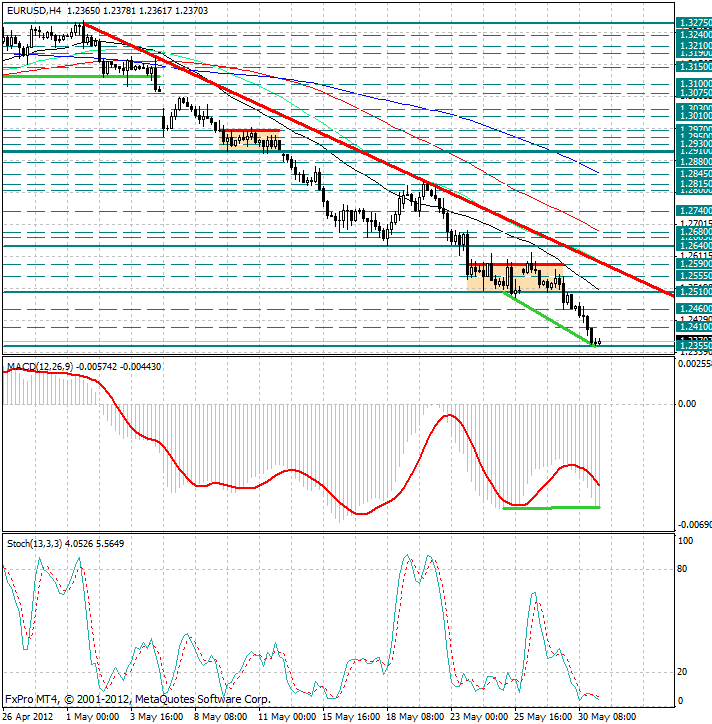Viewport: 712px width, 724px height.
Task: Select the 1.29300 price level label
Action: point(694,144)
